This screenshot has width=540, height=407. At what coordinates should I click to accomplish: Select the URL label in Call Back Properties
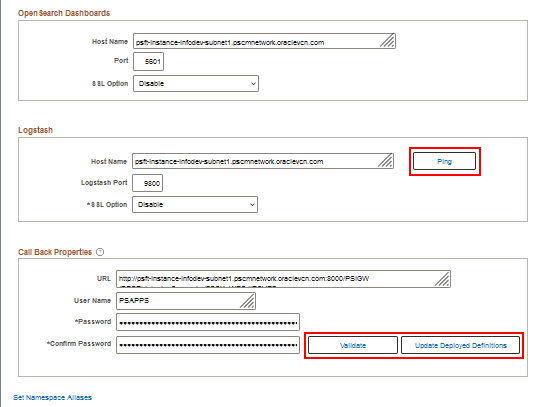pos(104,279)
